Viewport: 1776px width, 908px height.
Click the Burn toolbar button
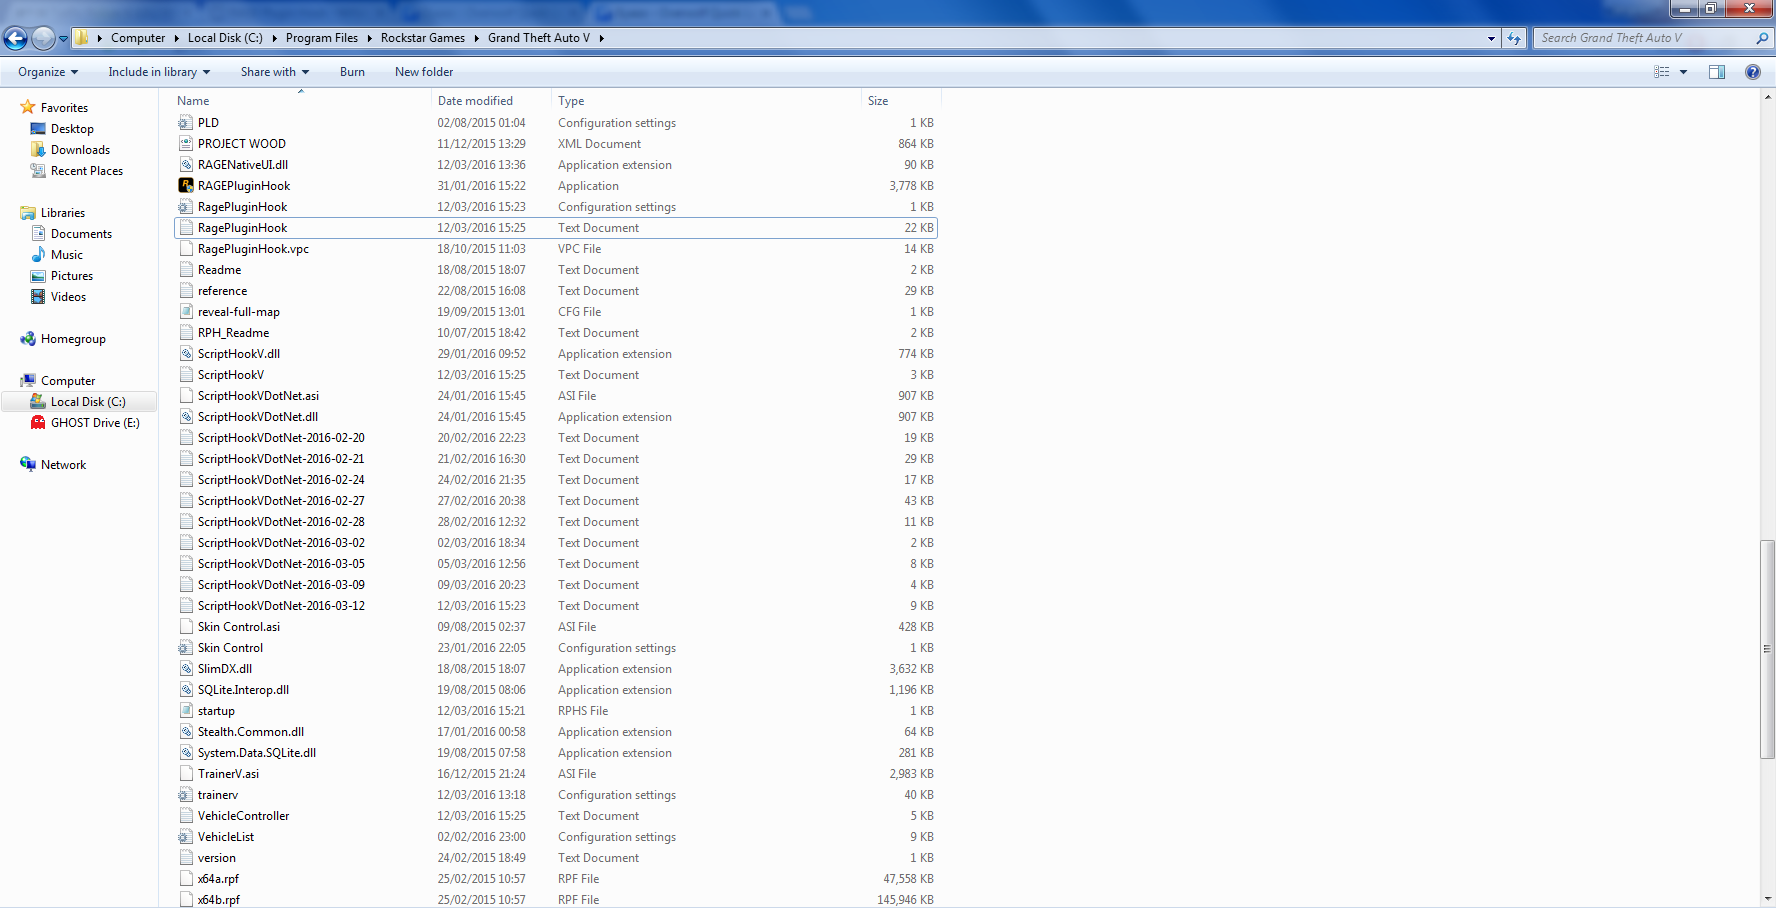coord(352,72)
